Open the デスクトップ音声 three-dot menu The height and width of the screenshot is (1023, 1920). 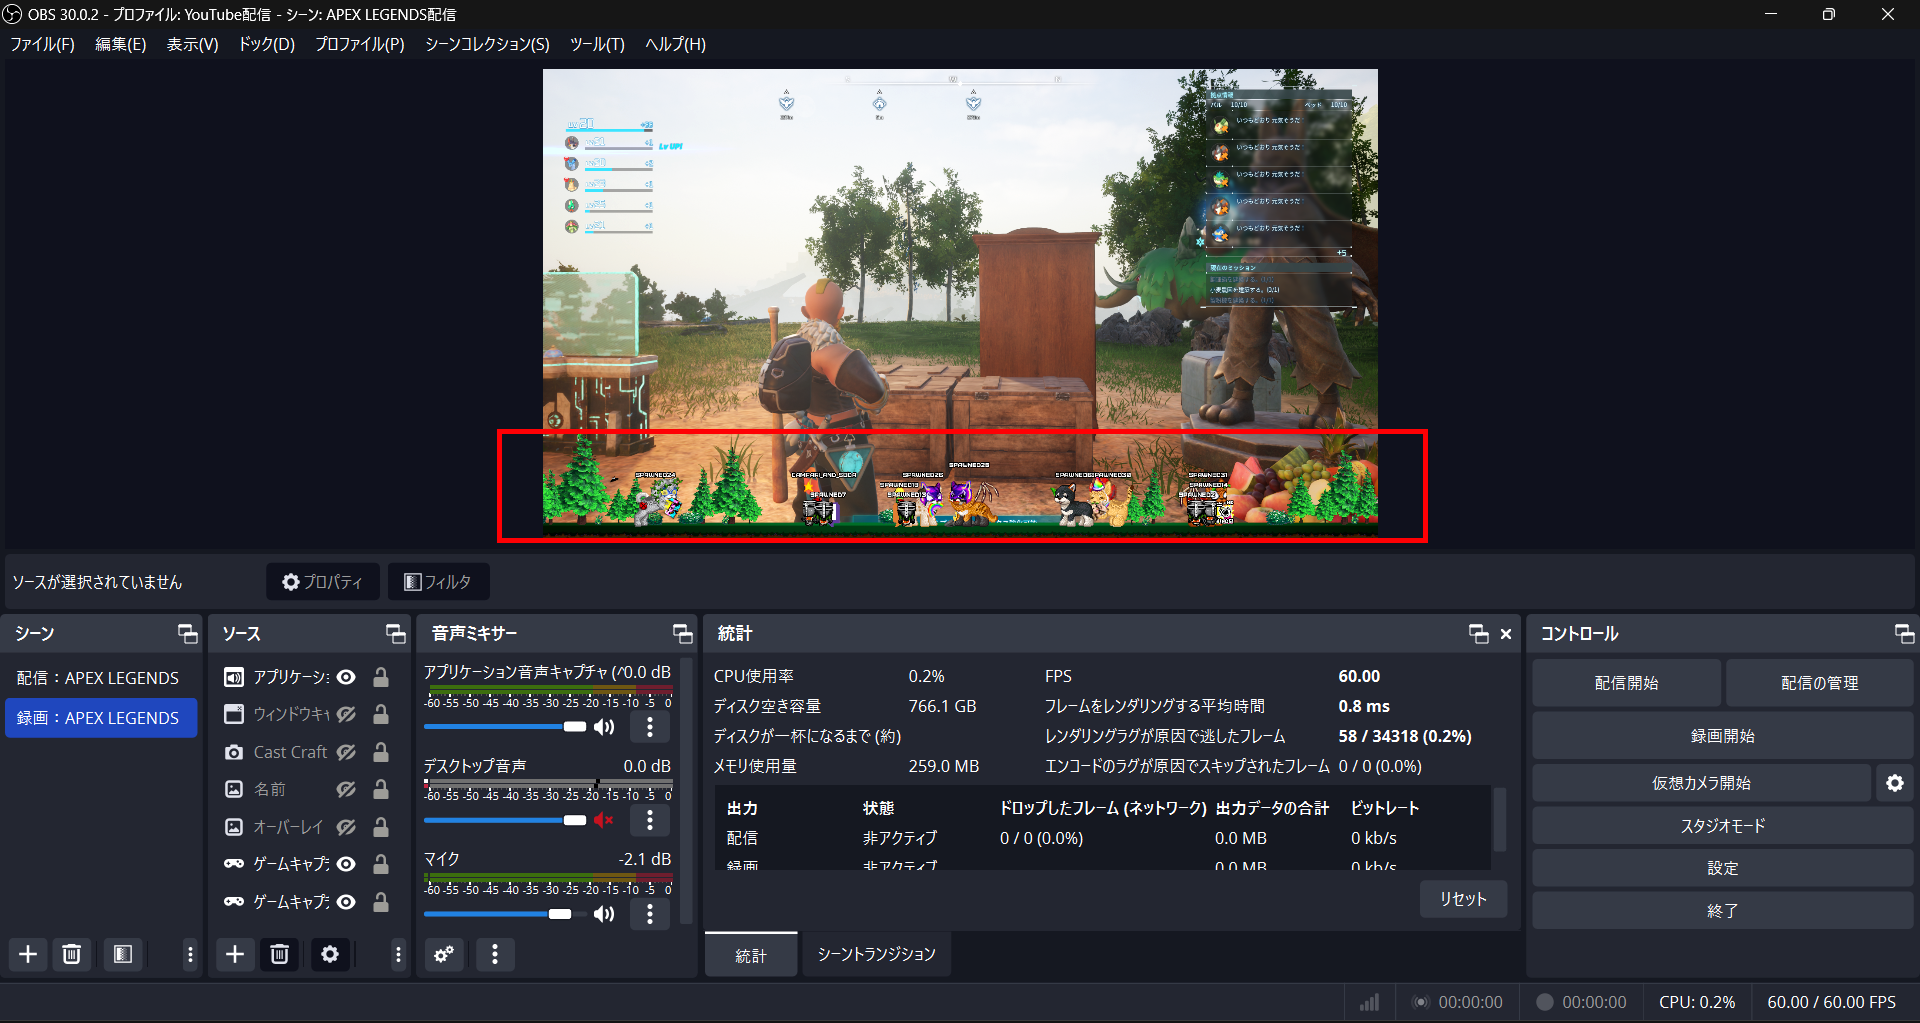(x=650, y=820)
